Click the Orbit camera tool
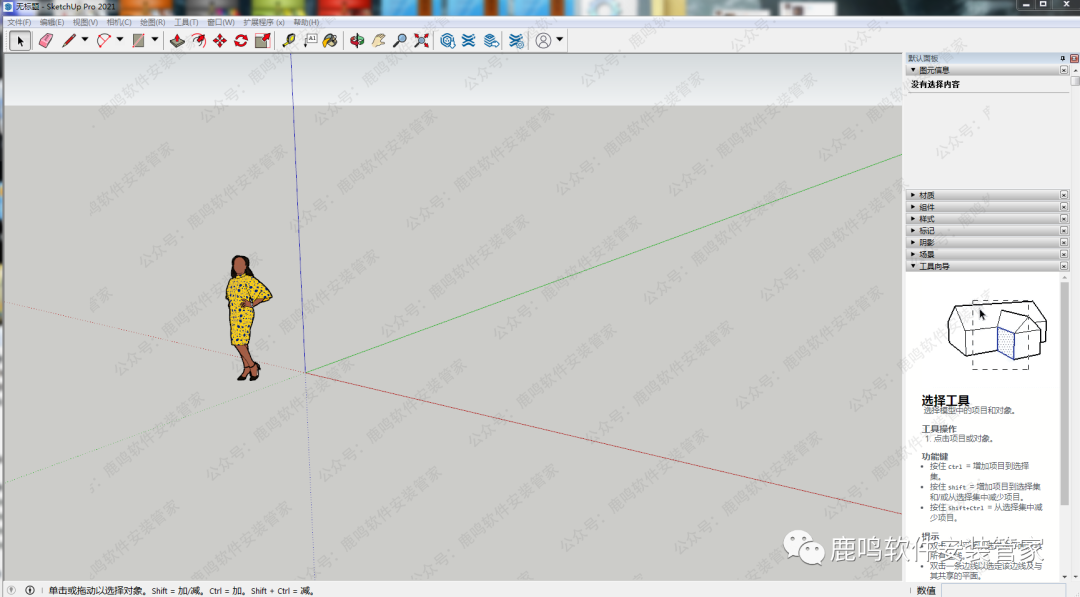Screen dimensions: 1080x597 (357, 41)
